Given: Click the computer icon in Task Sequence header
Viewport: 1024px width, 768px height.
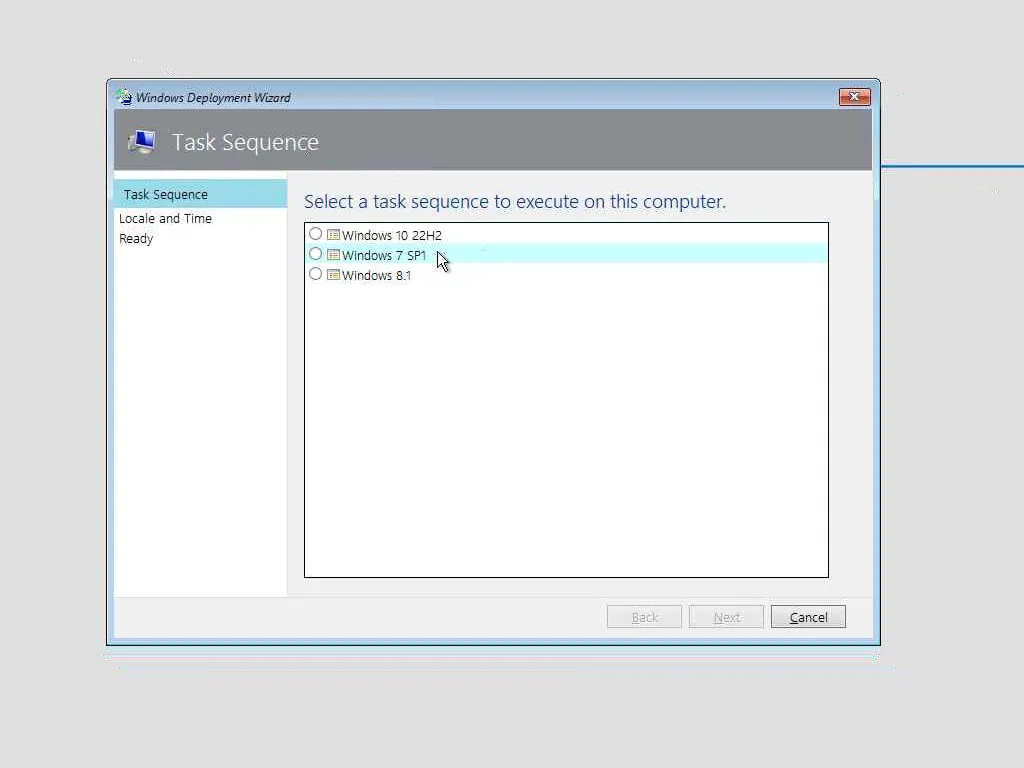Looking at the screenshot, I should click(142, 141).
